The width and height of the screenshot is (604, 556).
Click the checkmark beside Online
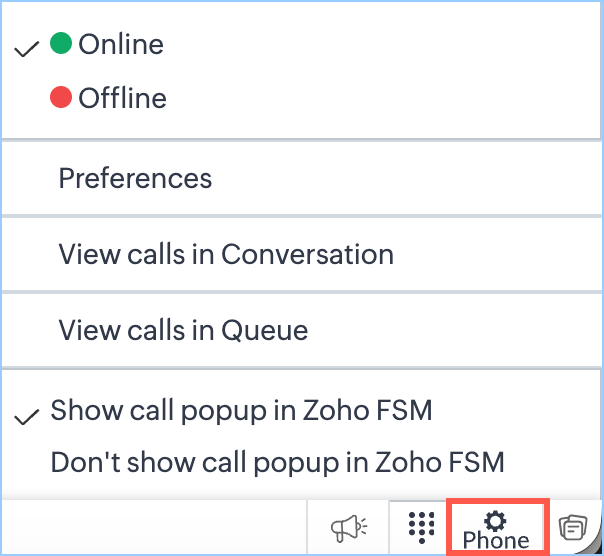(x=29, y=47)
